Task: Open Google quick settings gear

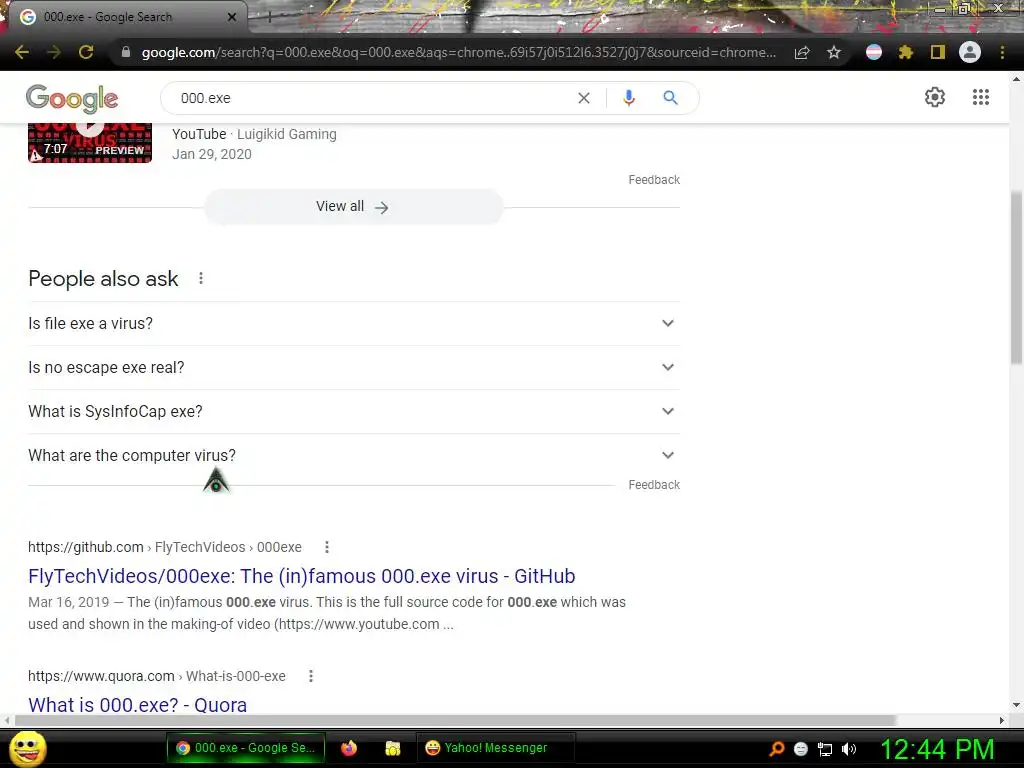Action: coord(935,97)
